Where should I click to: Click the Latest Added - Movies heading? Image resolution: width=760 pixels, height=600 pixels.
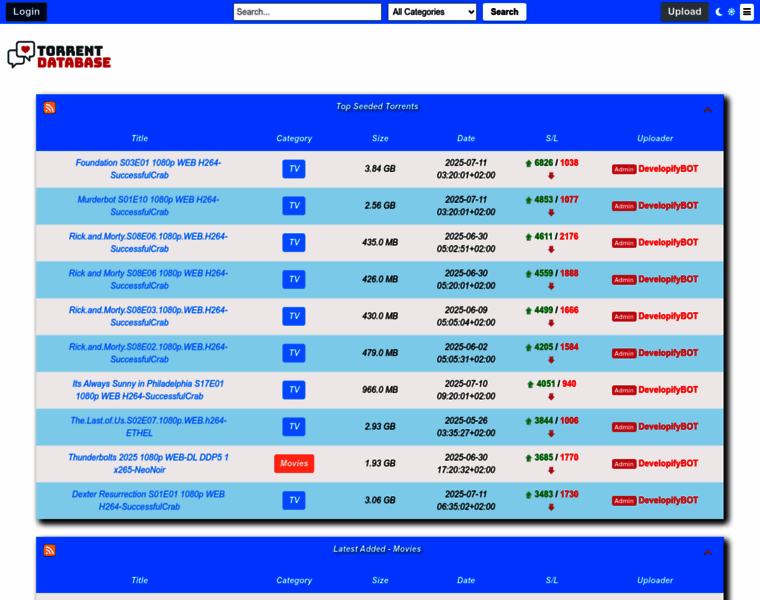[x=377, y=549]
